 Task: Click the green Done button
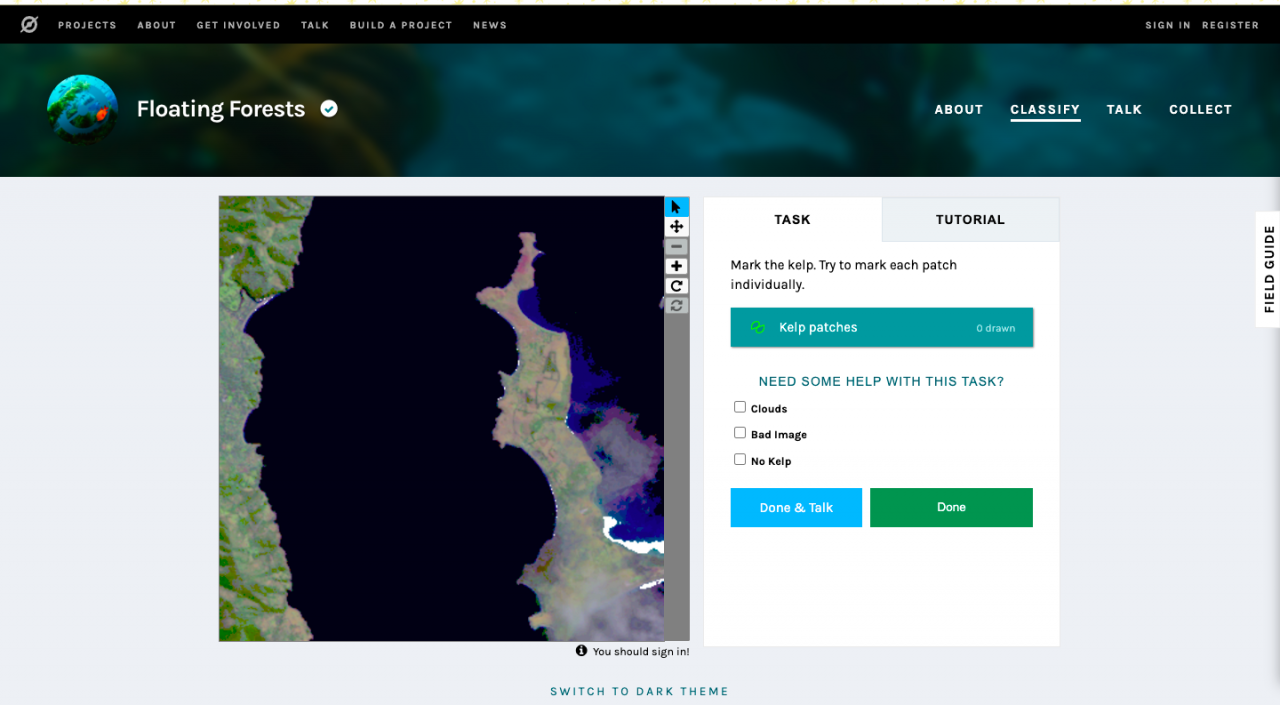point(951,508)
